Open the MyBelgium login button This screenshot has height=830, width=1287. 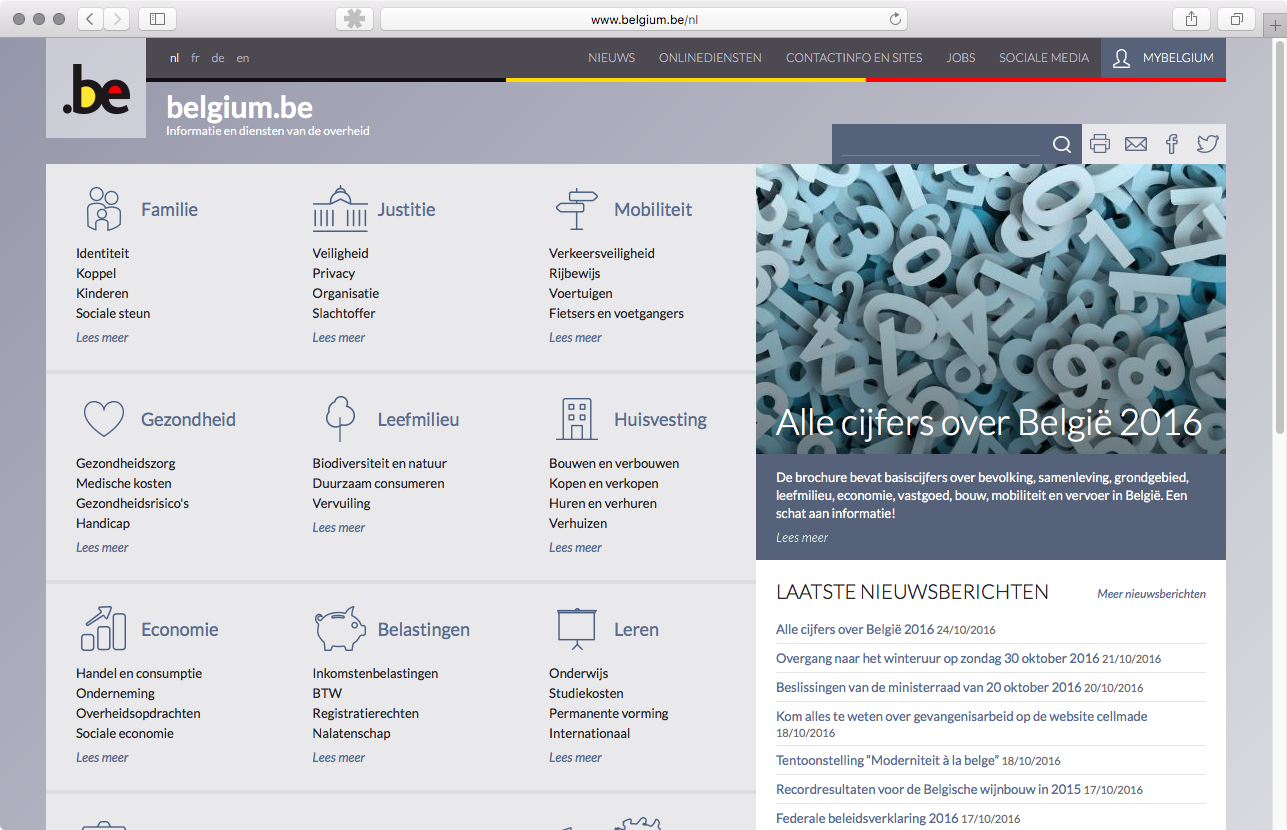1163,58
